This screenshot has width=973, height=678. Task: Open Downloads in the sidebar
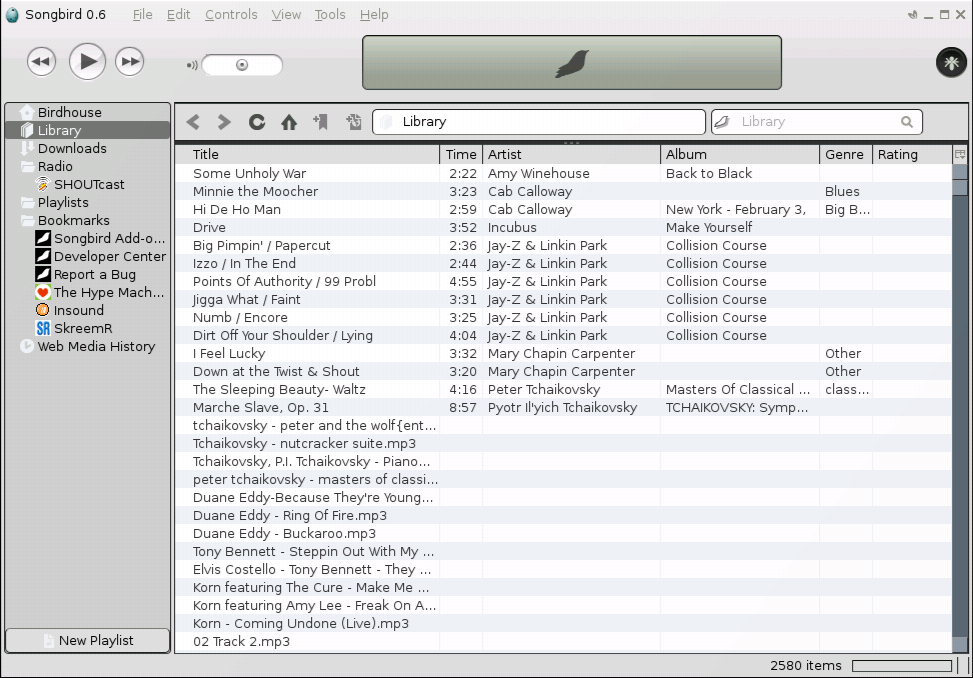point(87,148)
